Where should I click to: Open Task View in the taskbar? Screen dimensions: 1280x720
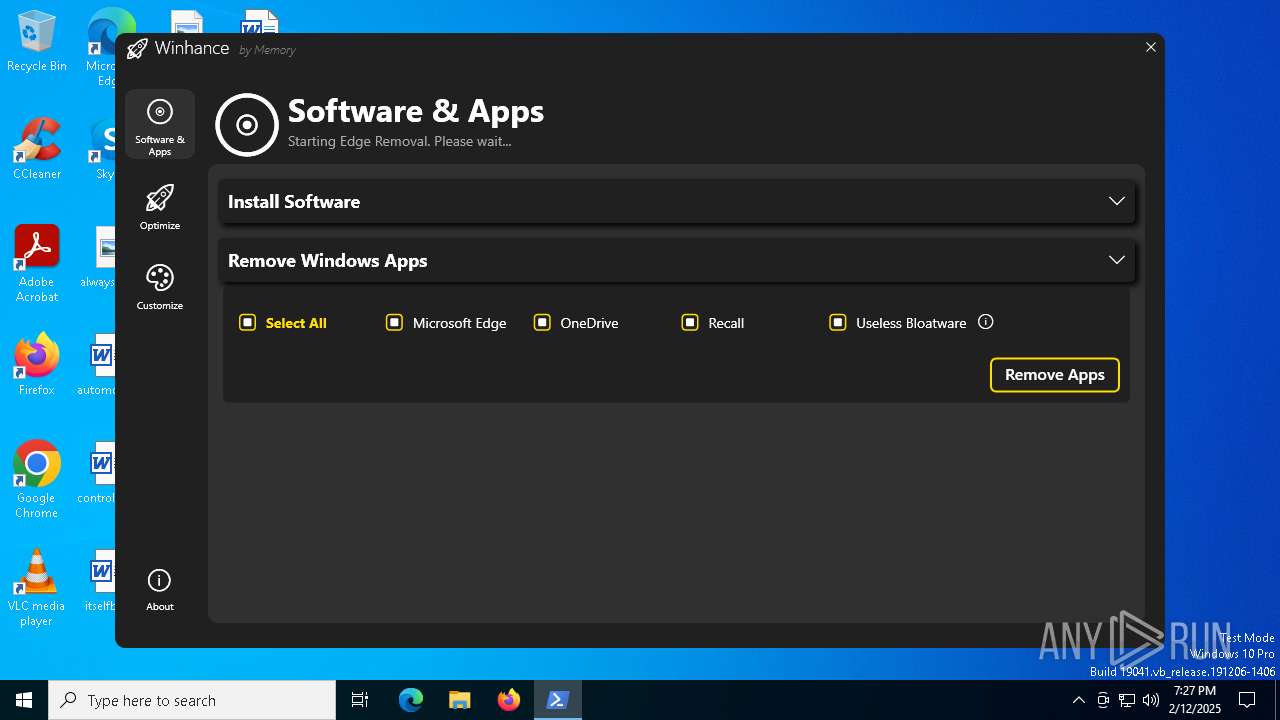pos(360,700)
